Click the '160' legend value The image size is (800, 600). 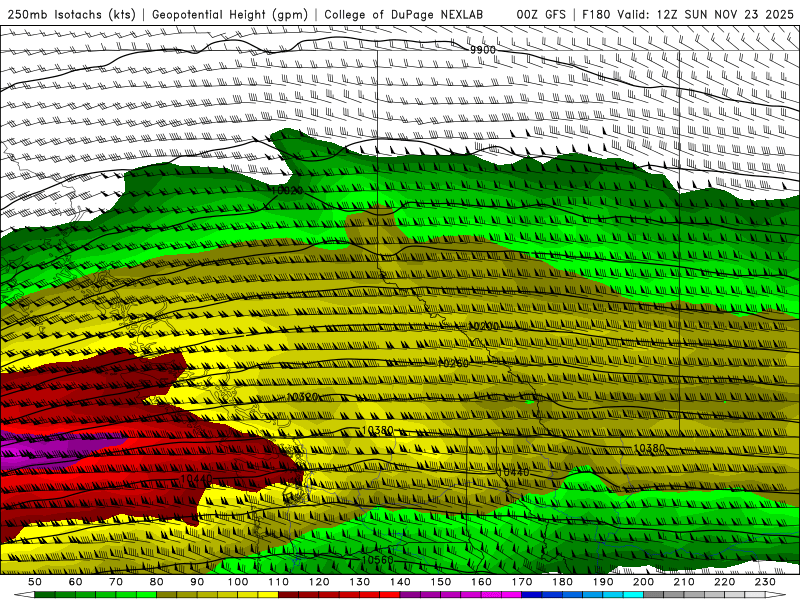pyautogui.click(x=482, y=582)
